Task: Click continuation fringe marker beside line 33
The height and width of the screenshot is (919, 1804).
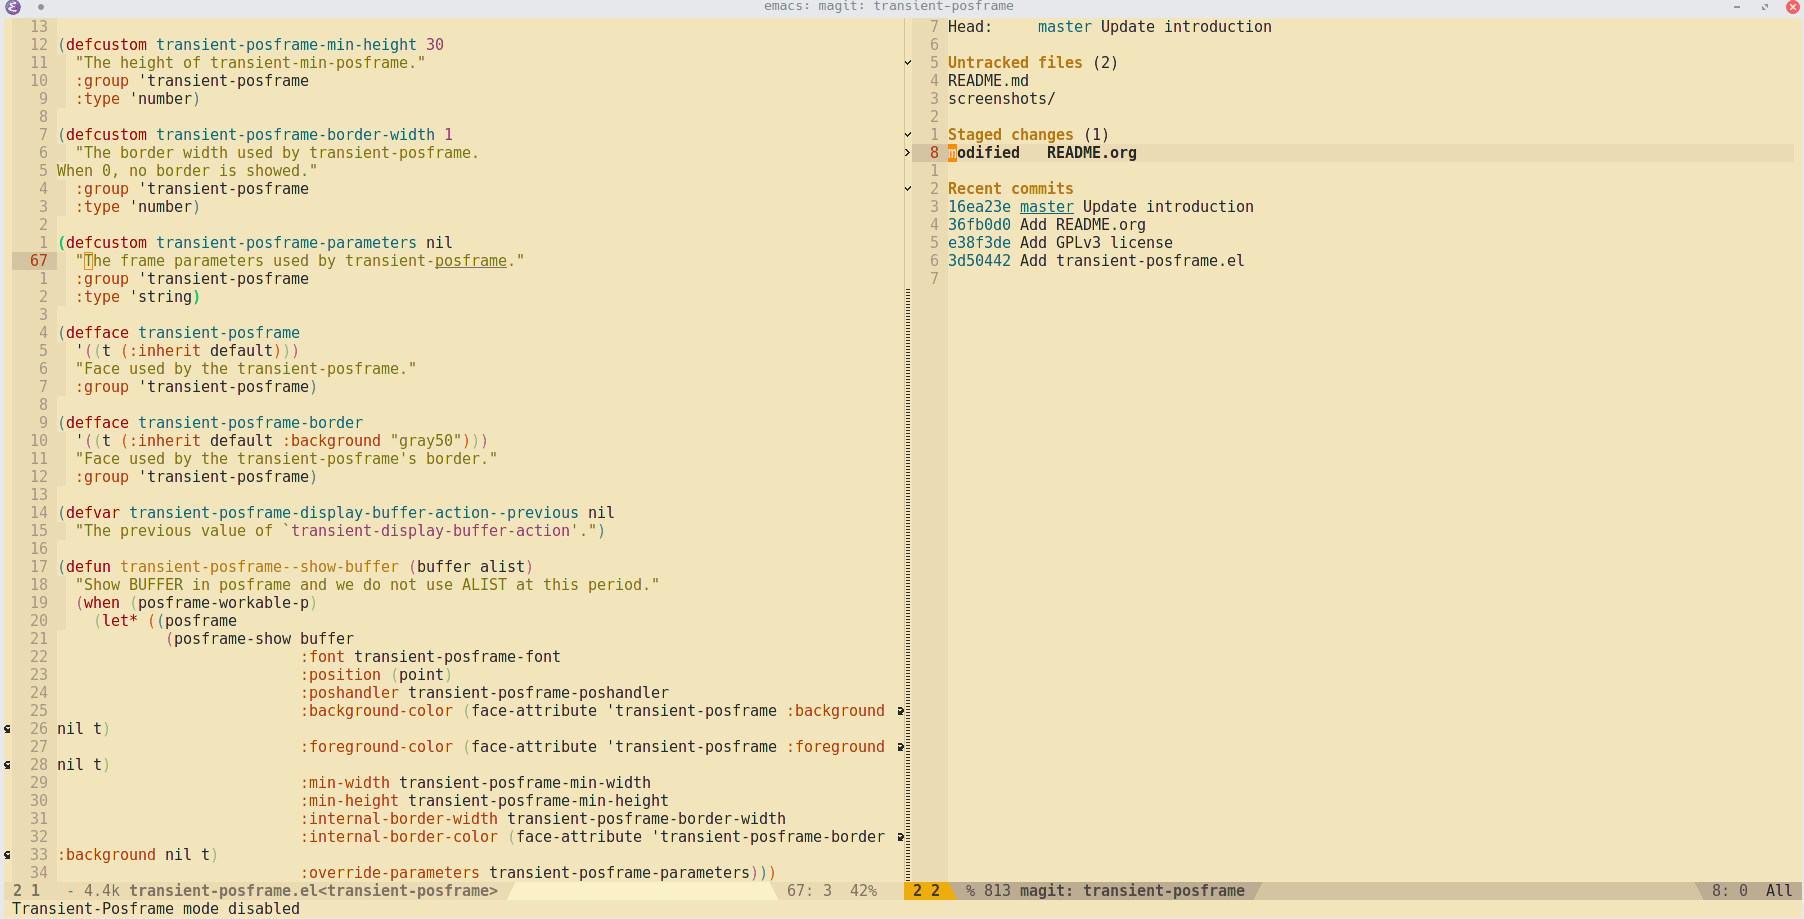Action: 7,855
